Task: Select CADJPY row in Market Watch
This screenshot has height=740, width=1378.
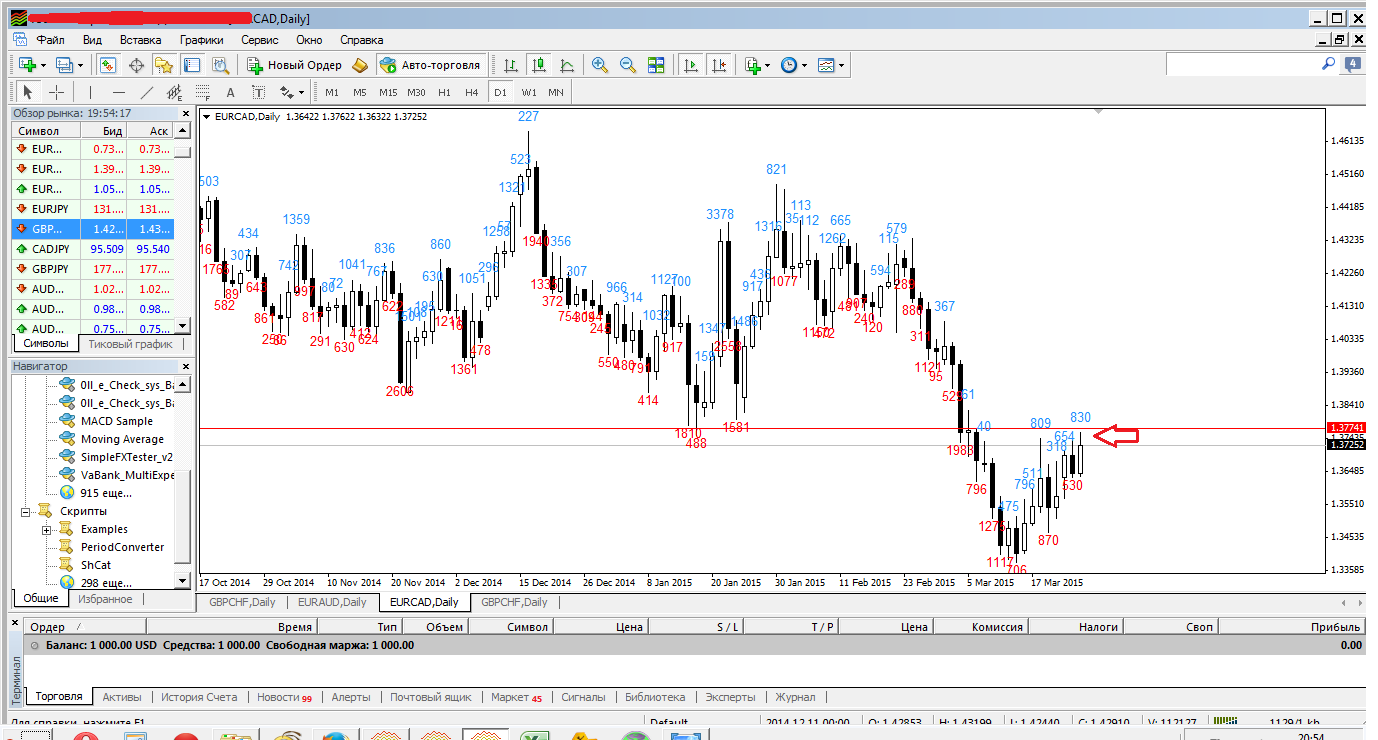Action: (x=92, y=249)
